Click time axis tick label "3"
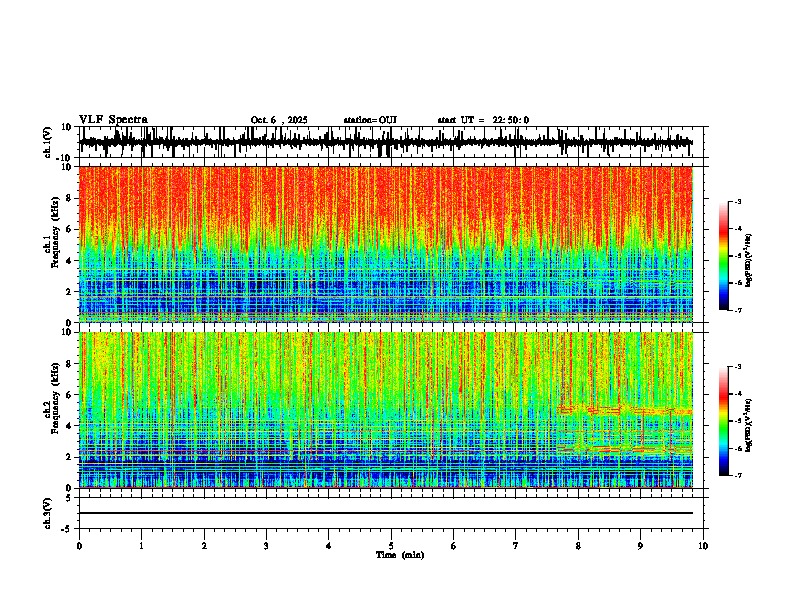This screenshot has height=612, width=792. click(x=266, y=546)
